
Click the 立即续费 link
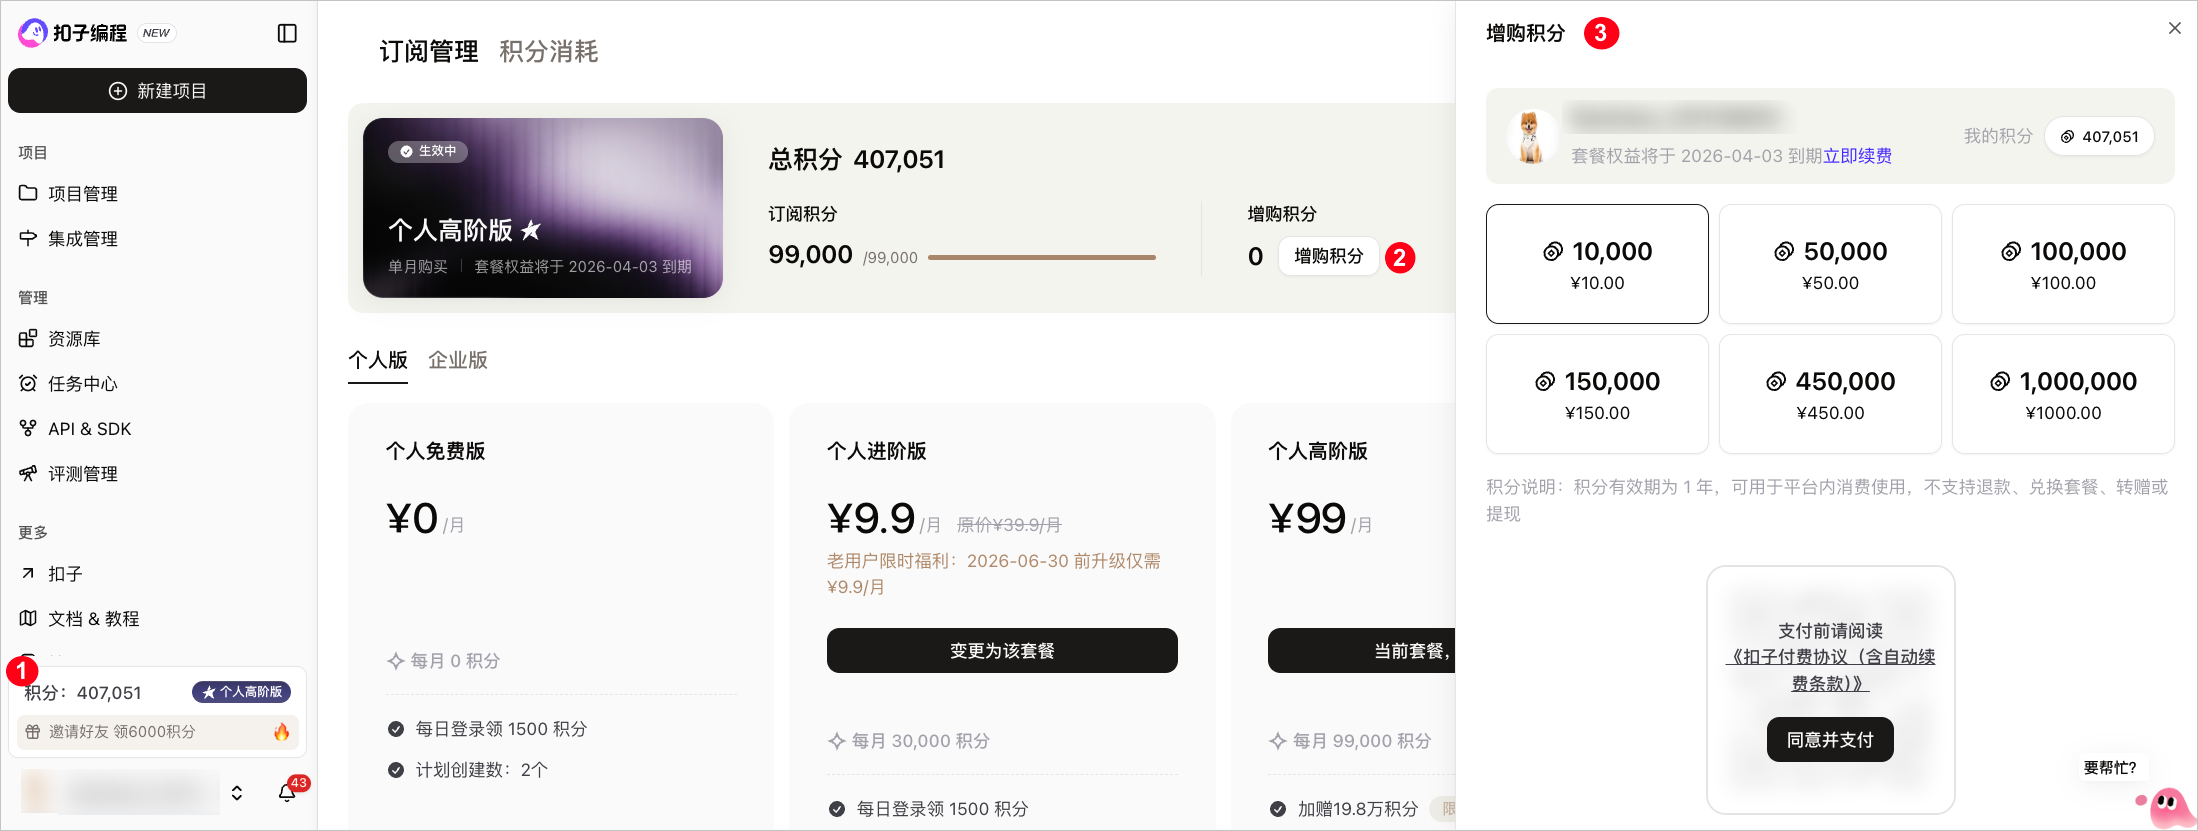pyautogui.click(x=1857, y=156)
